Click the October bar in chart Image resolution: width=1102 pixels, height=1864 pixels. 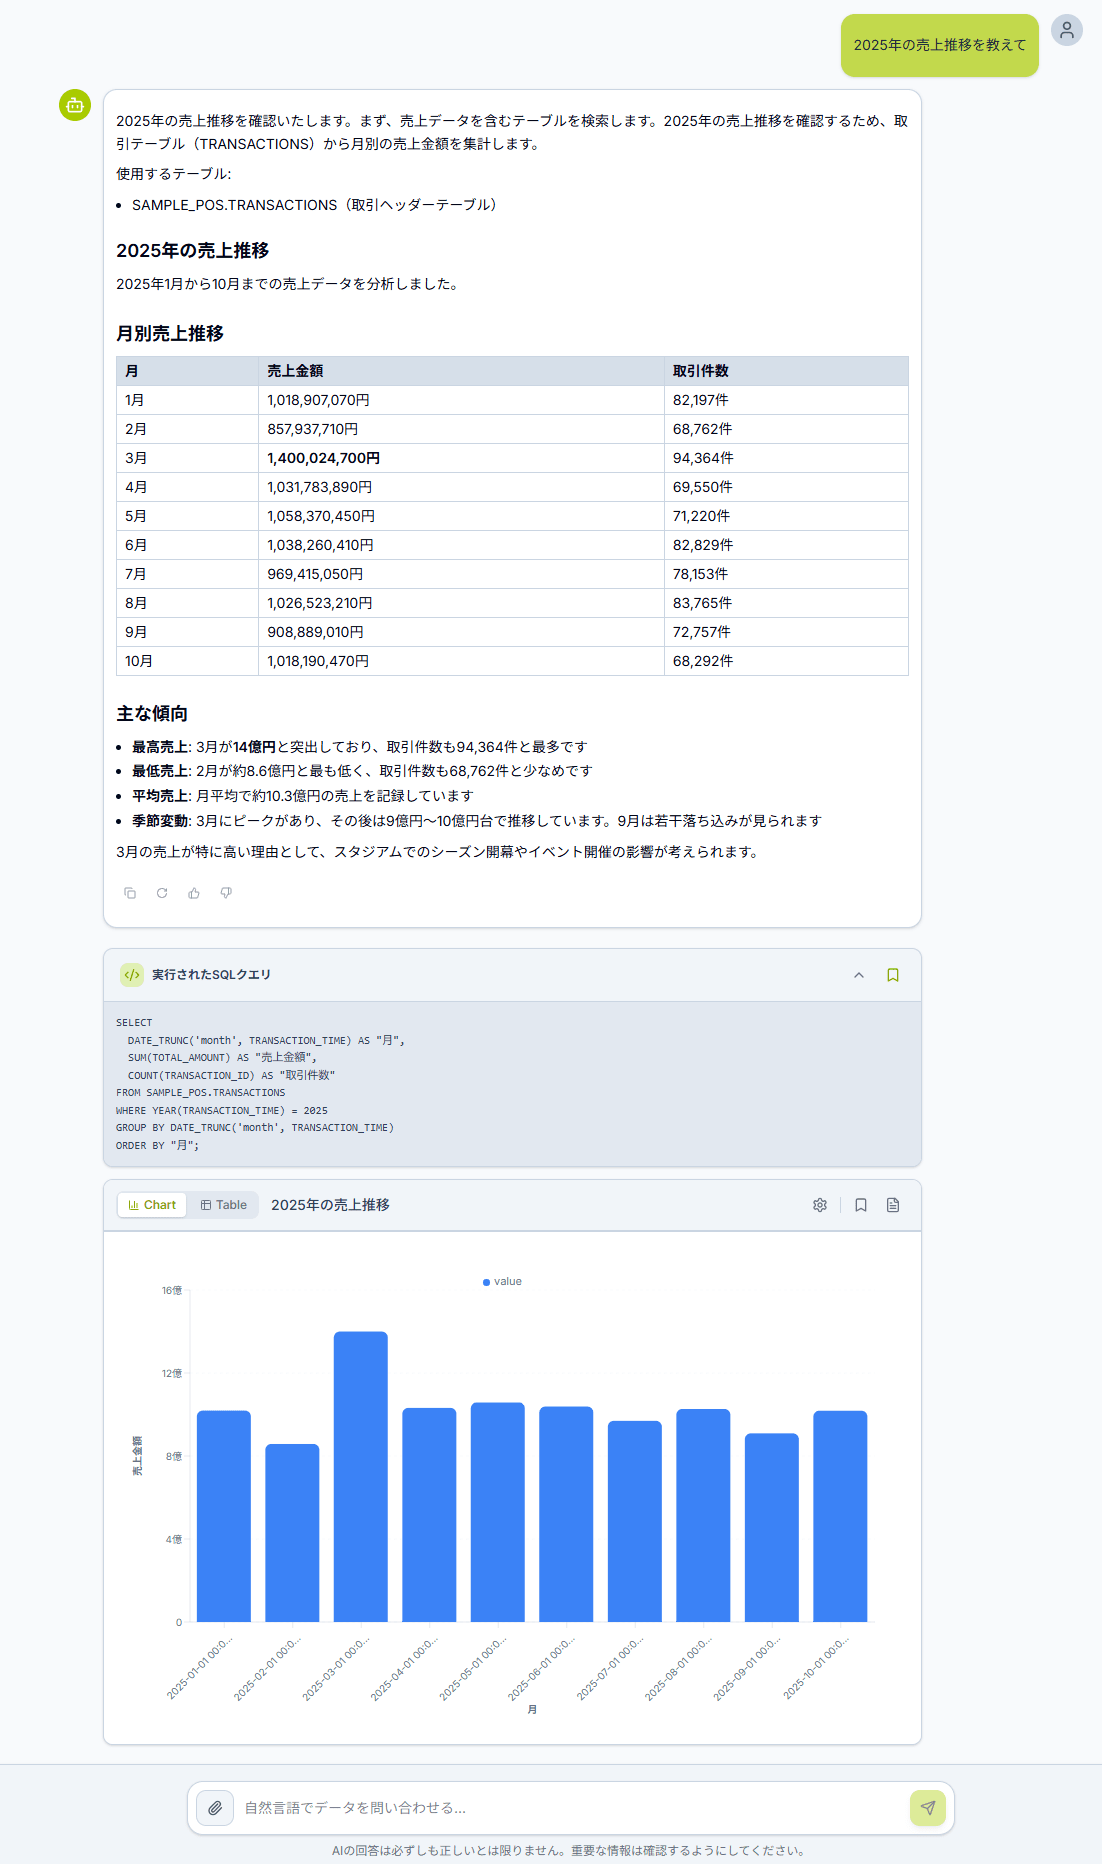click(840, 1516)
